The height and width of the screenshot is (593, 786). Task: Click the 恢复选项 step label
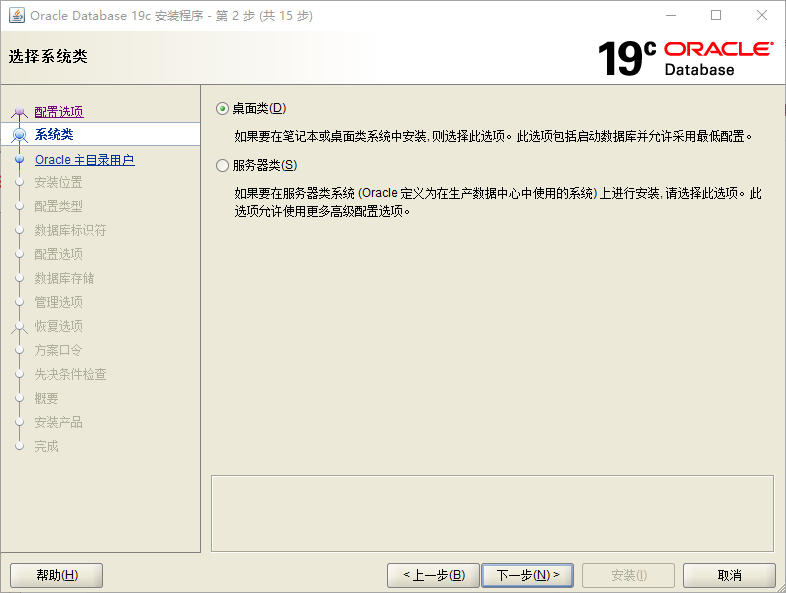click(58, 326)
